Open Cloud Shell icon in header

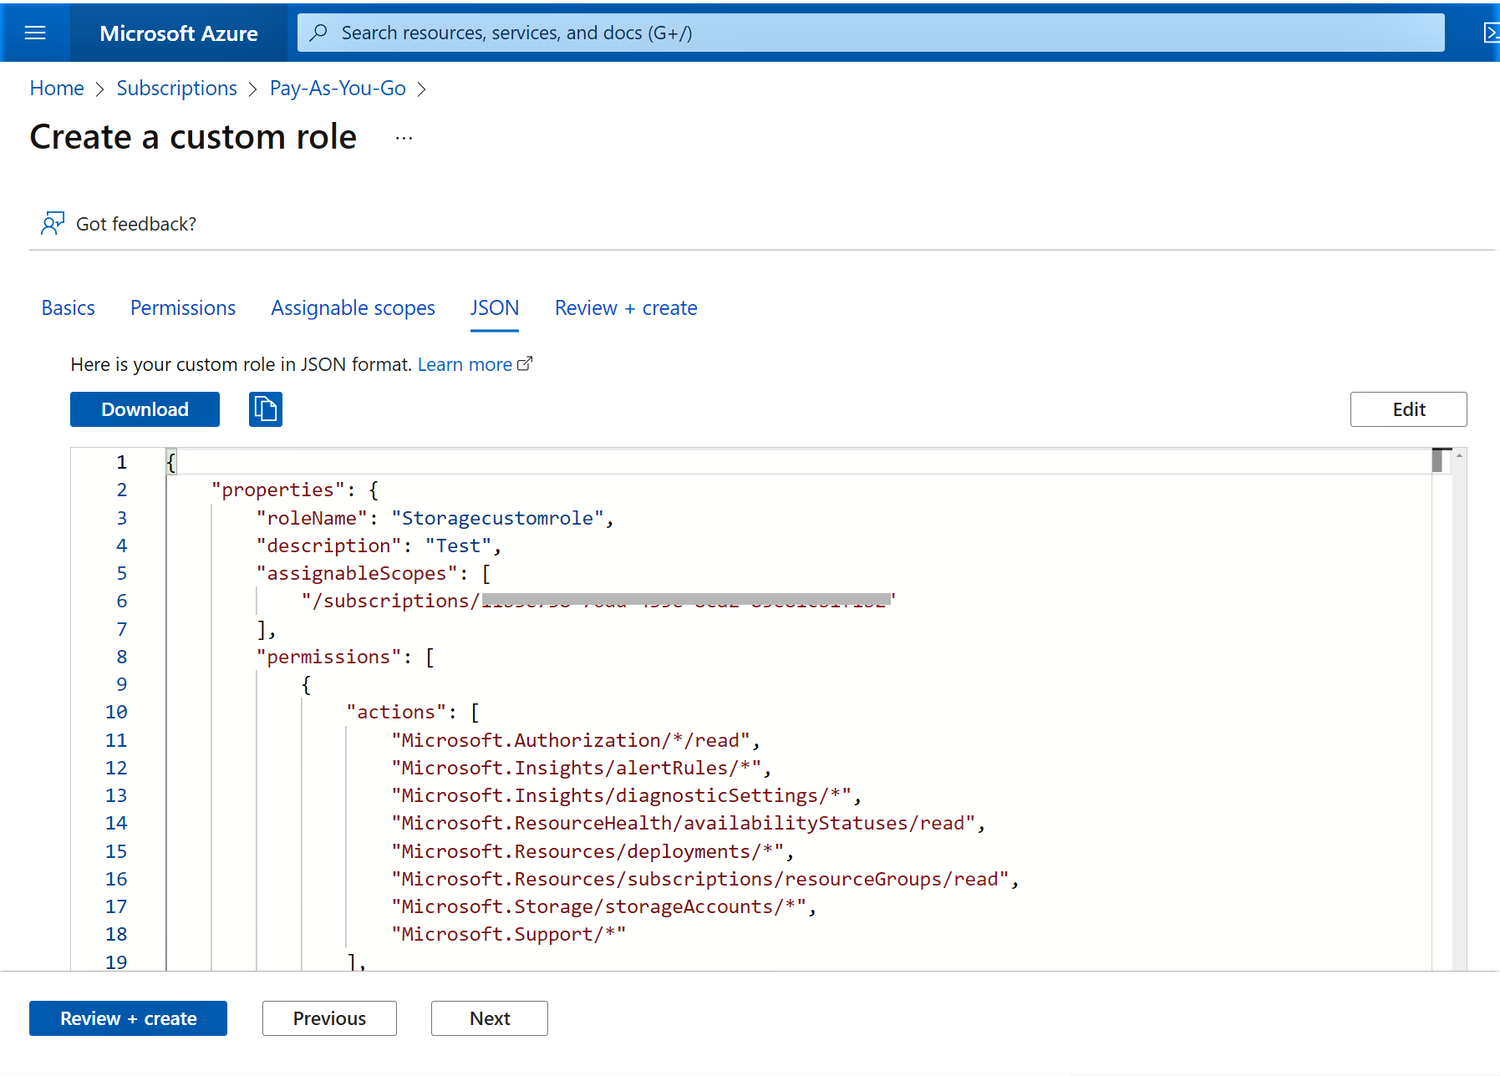click(1490, 33)
